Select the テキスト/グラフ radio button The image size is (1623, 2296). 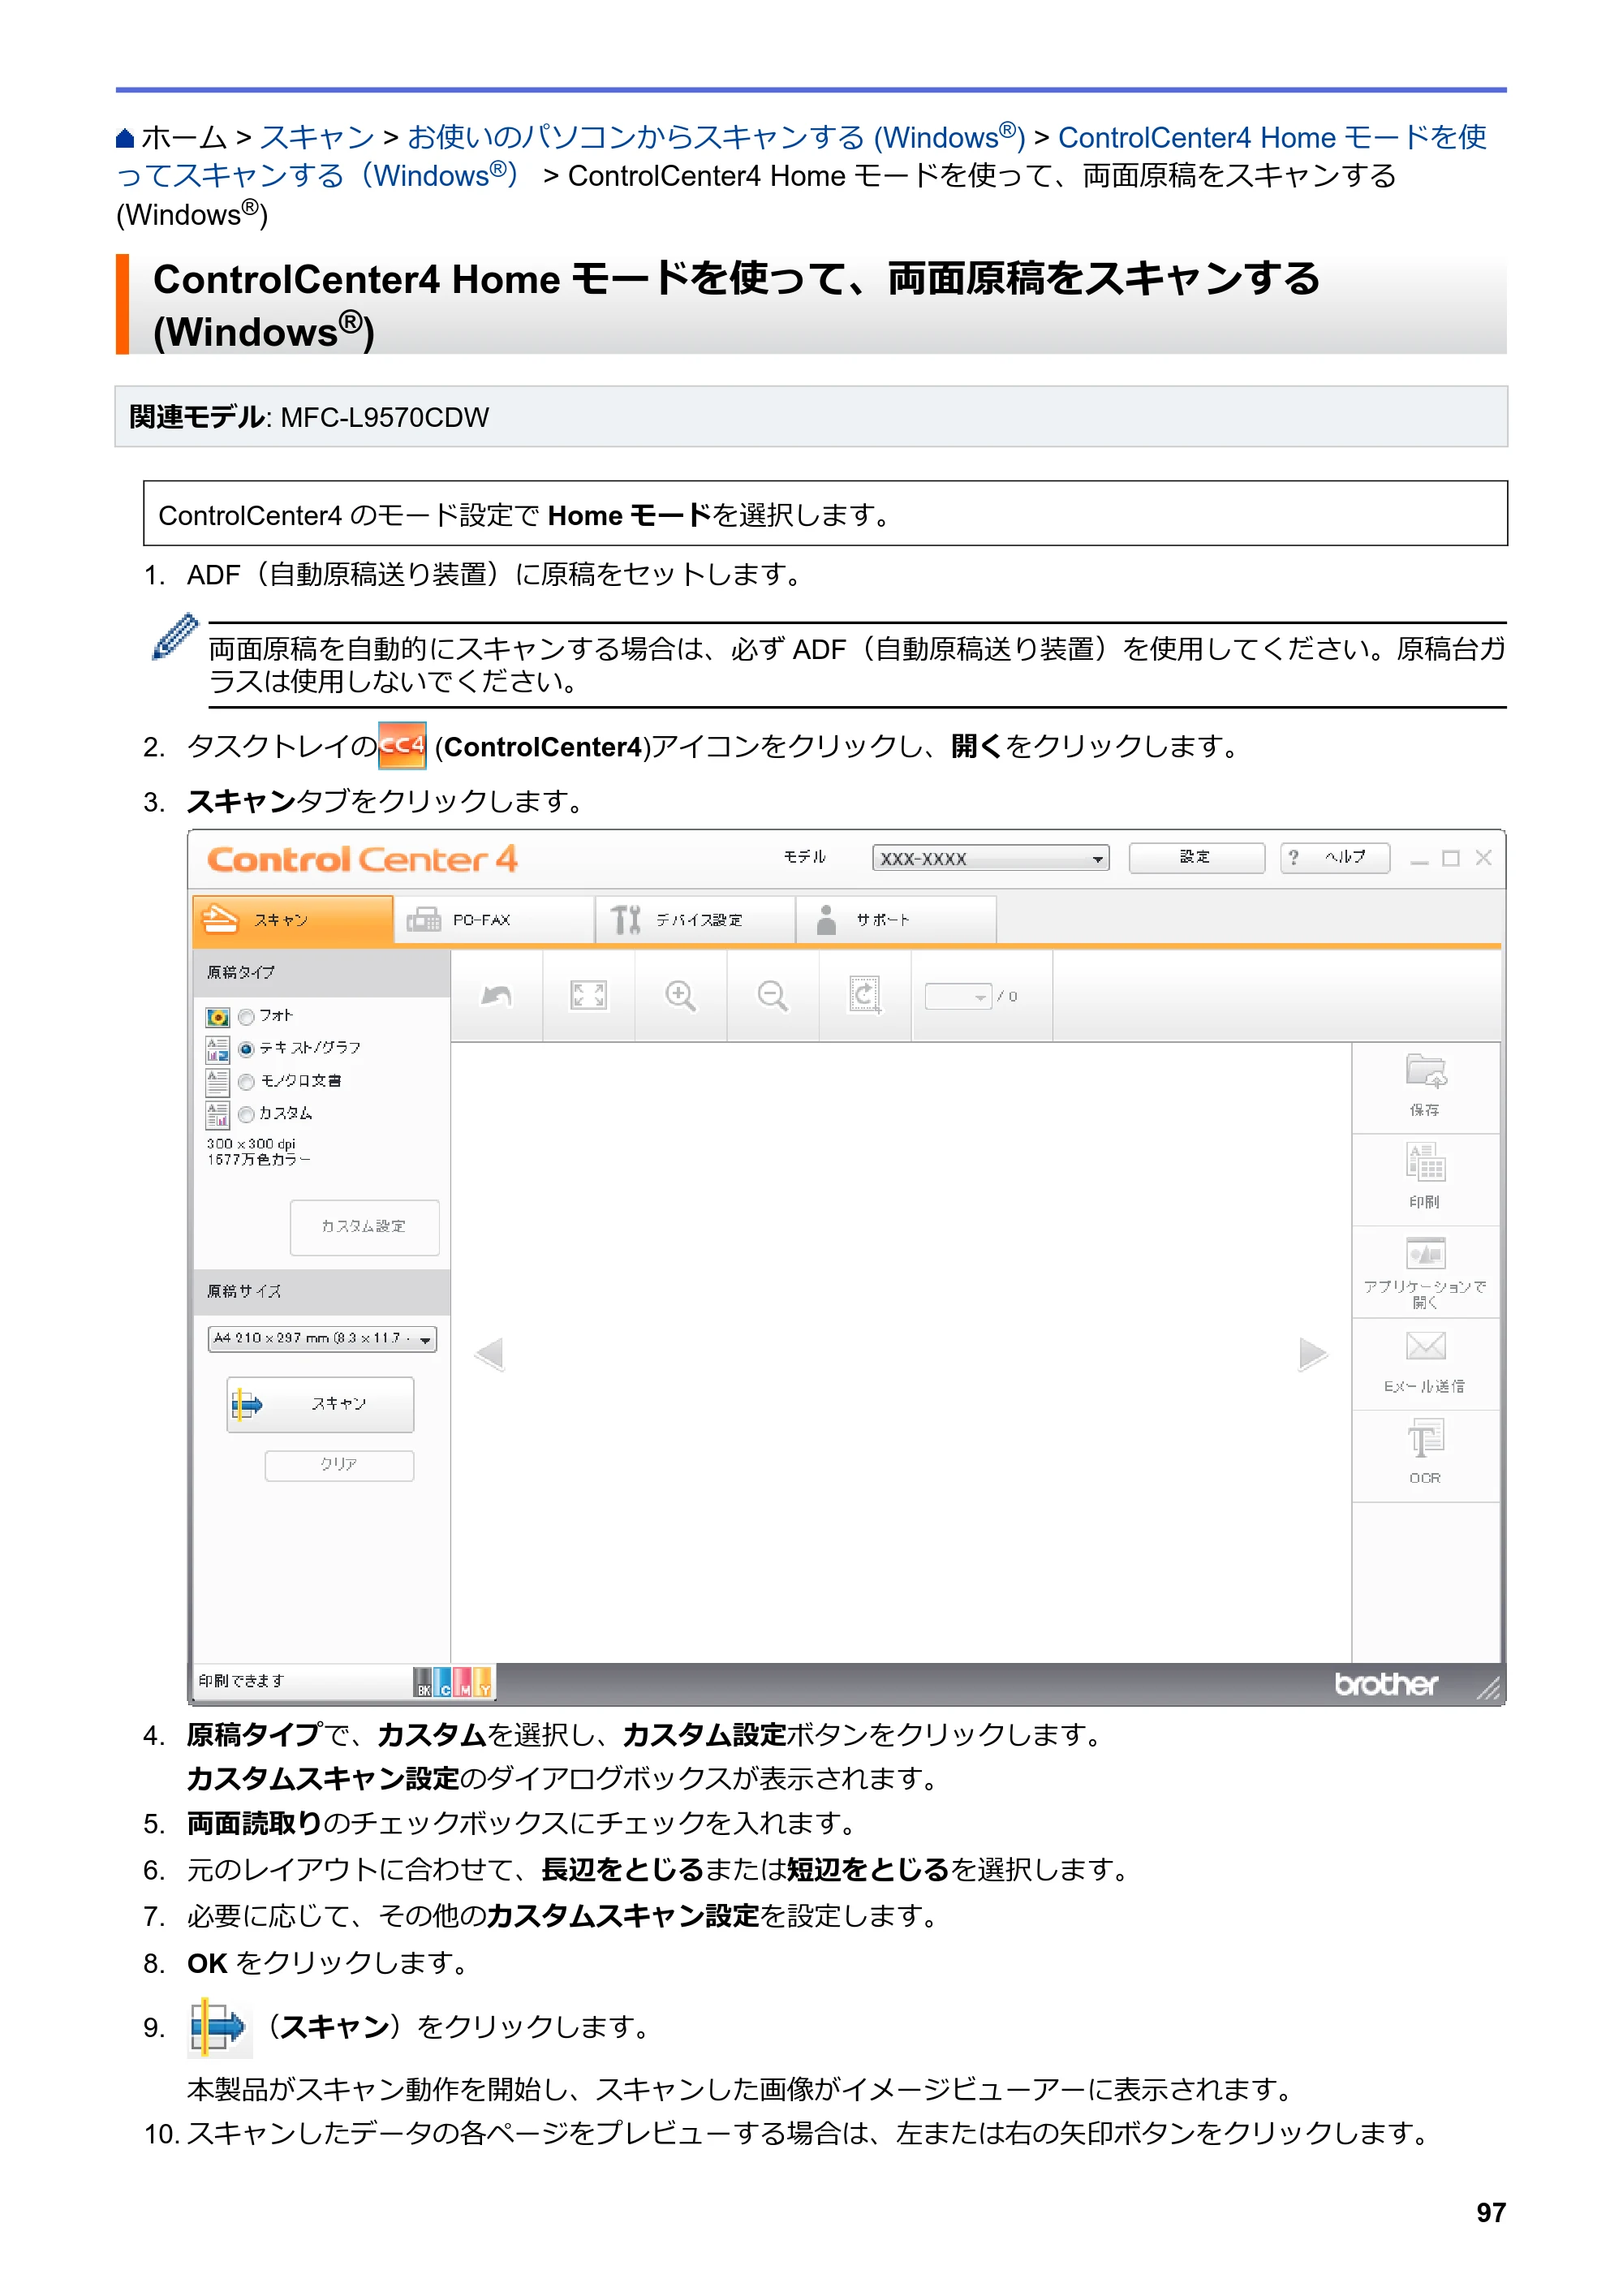246,1049
